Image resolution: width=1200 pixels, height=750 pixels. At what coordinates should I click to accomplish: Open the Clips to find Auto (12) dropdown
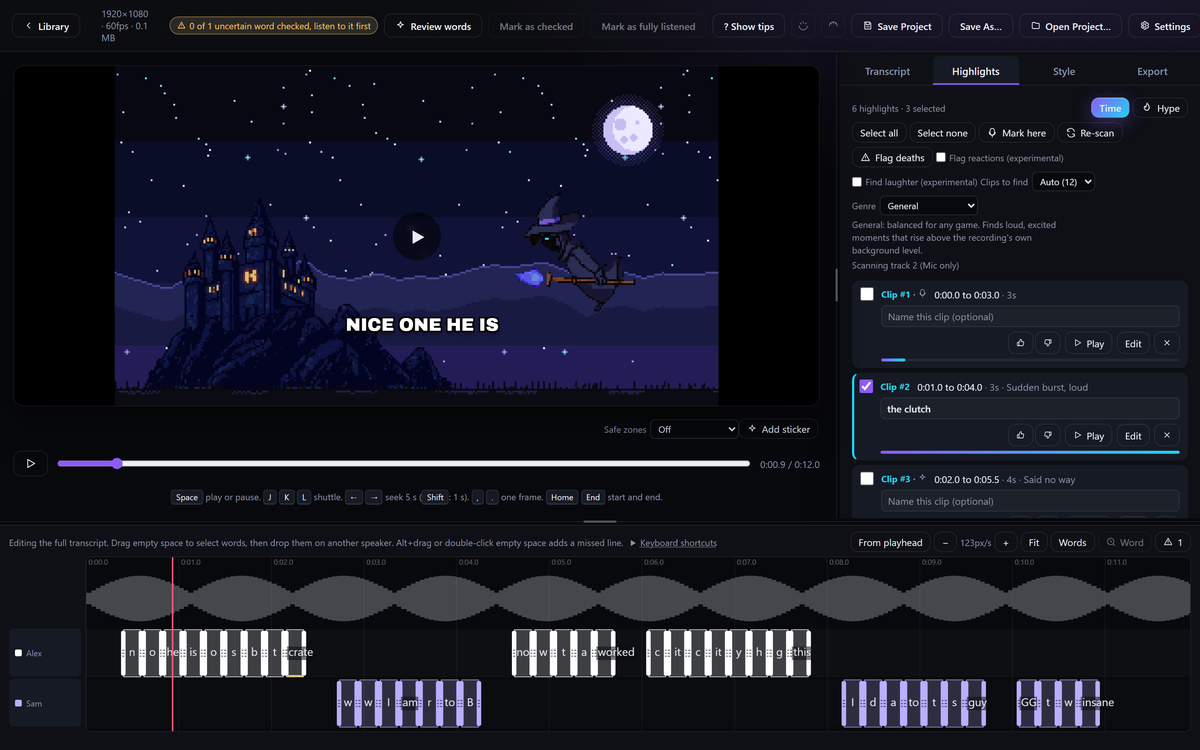pyautogui.click(x=1063, y=182)
